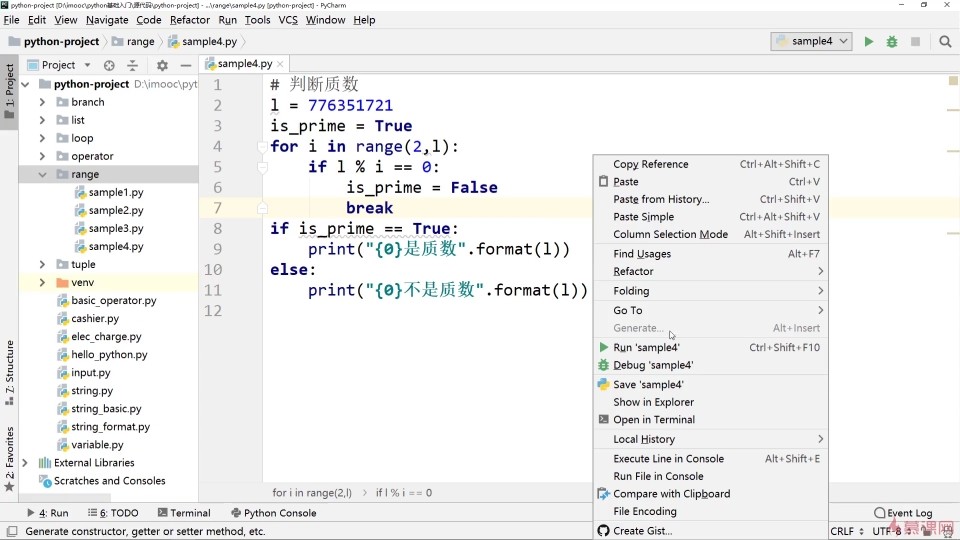Viewport: 960px width, 540px height.
Task: Open the Refactor menu
Action: click(x=190, y=20)
